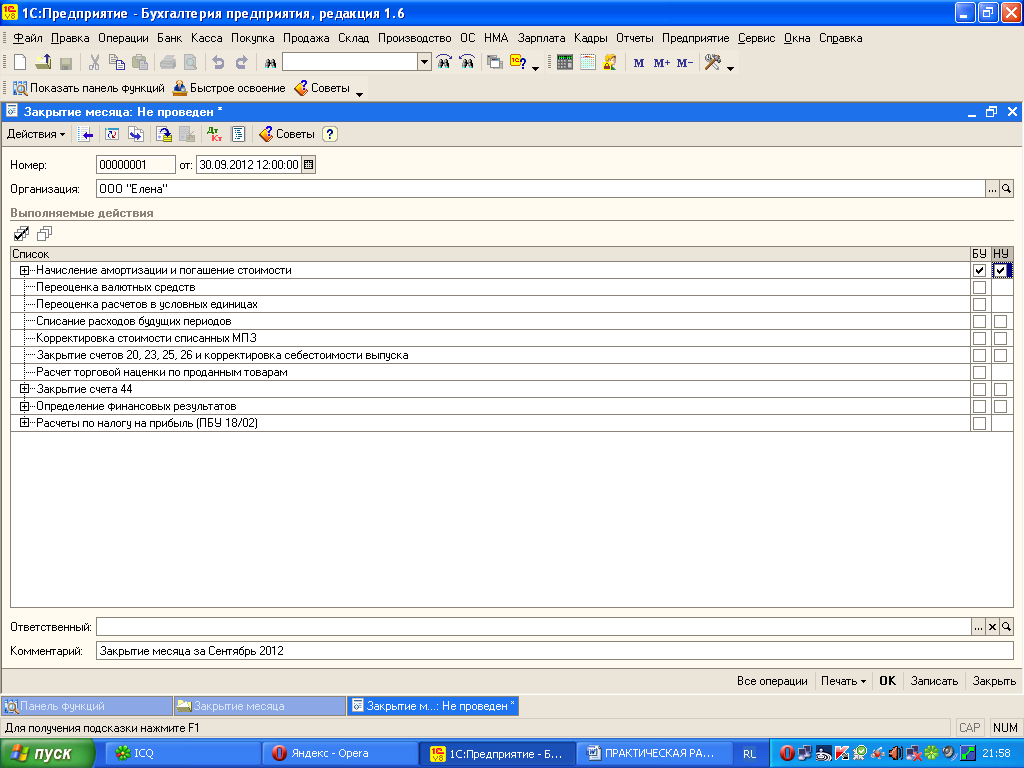
Task: Click Советы button in document toolbar
Action: tap(287, 134)
